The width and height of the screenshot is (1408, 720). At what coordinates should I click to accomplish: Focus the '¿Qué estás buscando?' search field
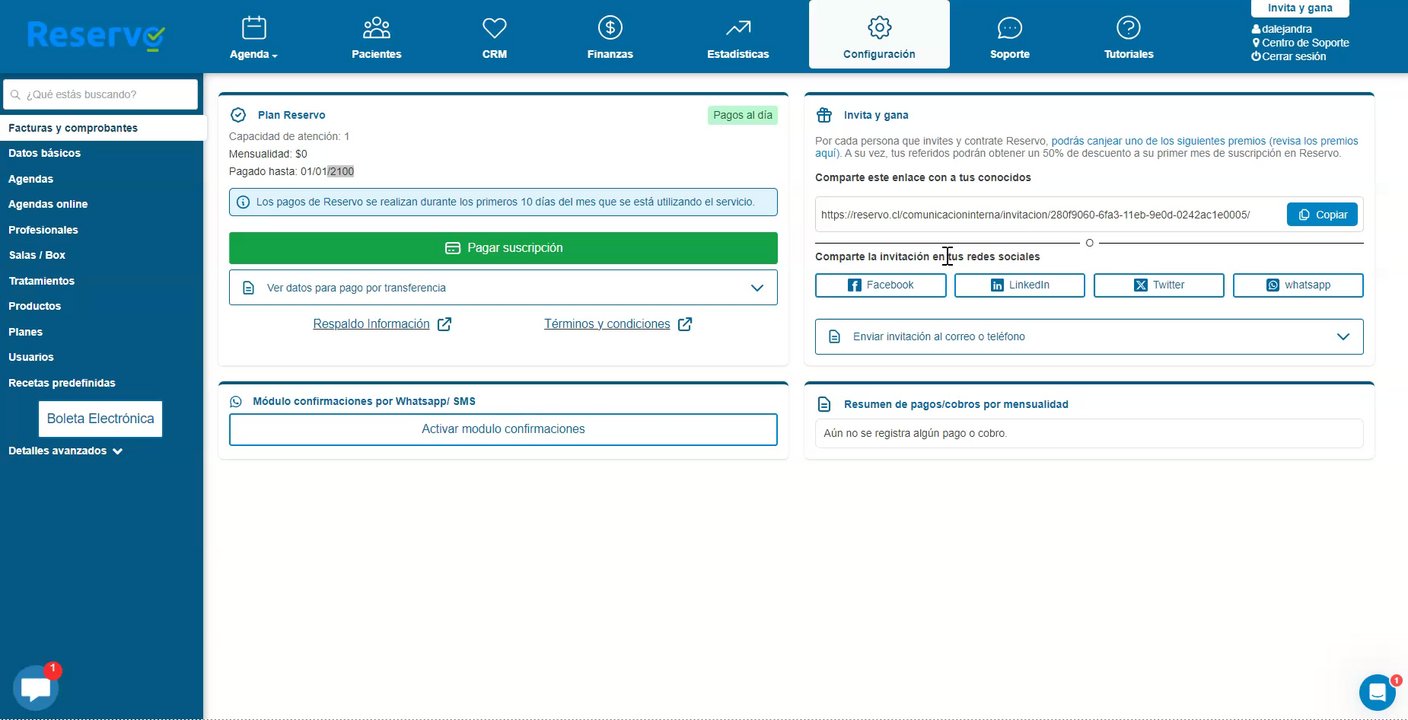(x=100, y=95)
